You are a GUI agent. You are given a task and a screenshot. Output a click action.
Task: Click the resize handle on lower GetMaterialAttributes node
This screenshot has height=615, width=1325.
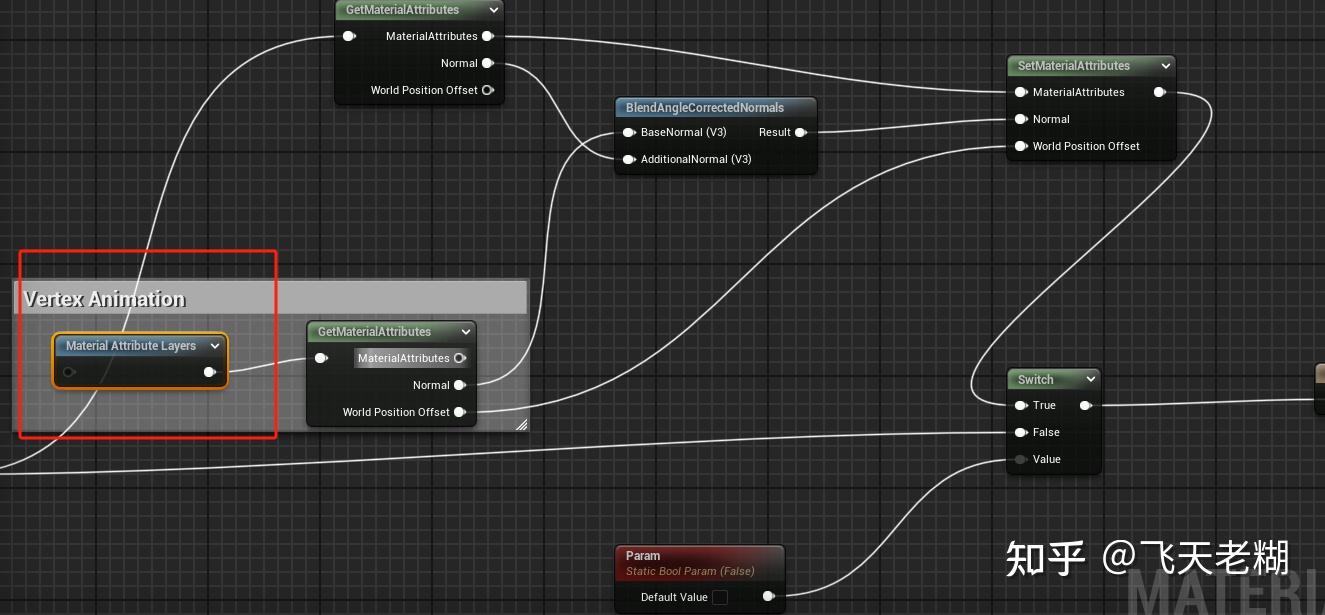click(x=521, y=424)
